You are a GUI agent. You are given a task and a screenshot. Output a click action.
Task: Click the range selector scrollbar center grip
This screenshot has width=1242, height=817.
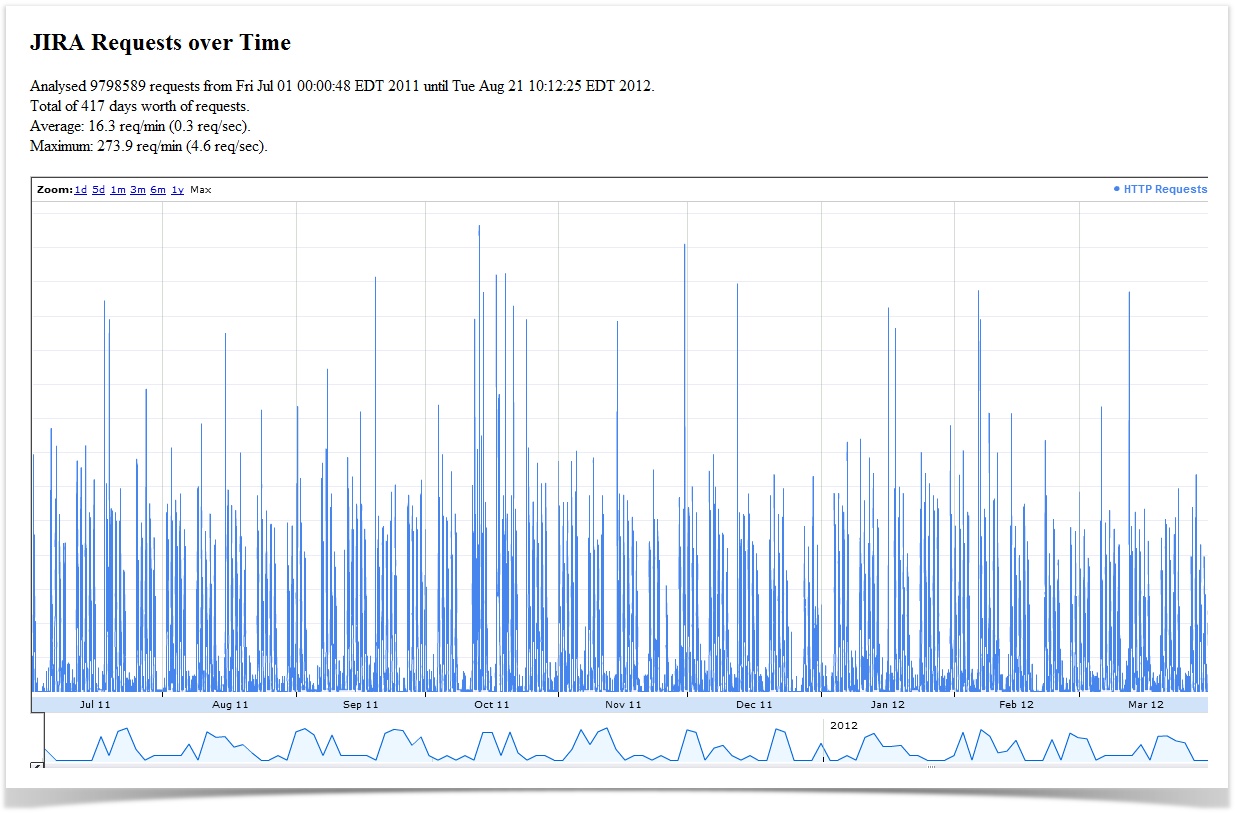(931, 767)
